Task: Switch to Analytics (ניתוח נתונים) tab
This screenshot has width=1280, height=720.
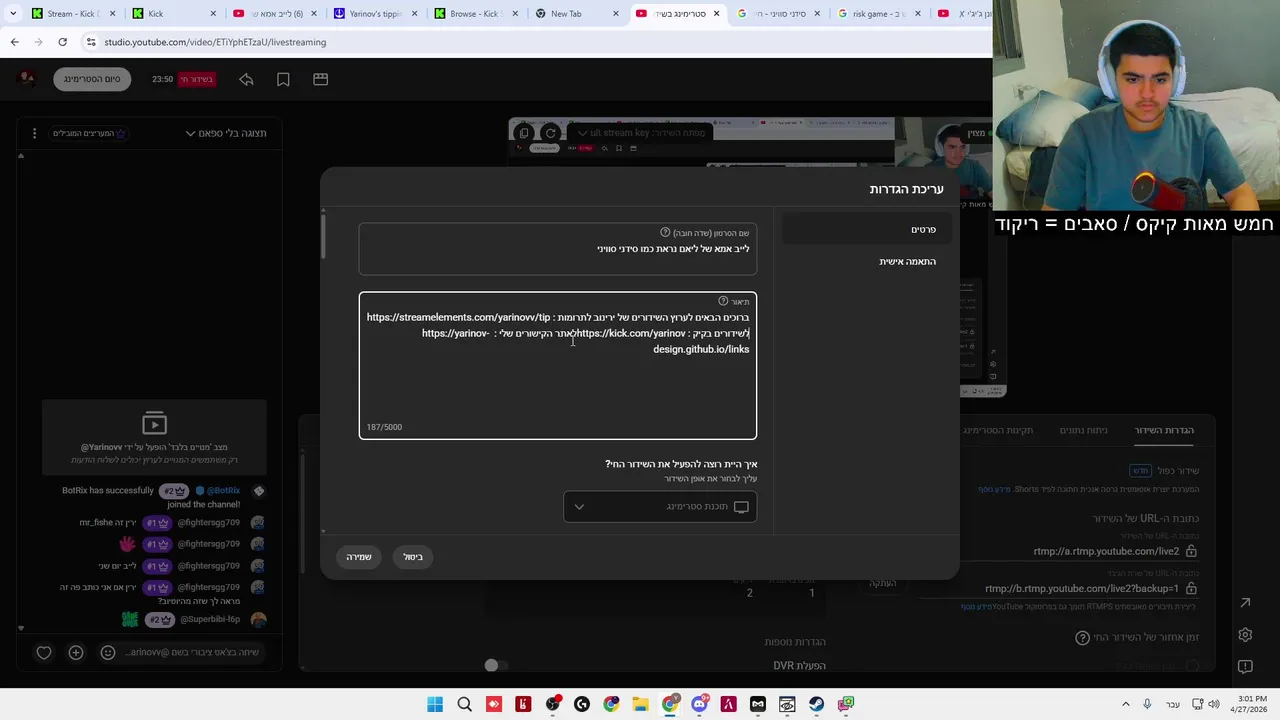Action: click(x=1084, y=430)
